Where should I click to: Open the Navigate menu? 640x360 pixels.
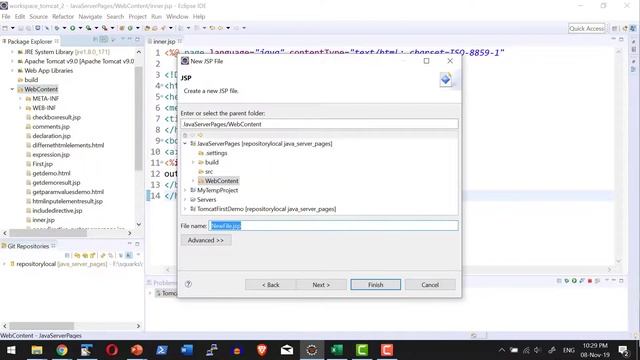click(x=90, y=17)
